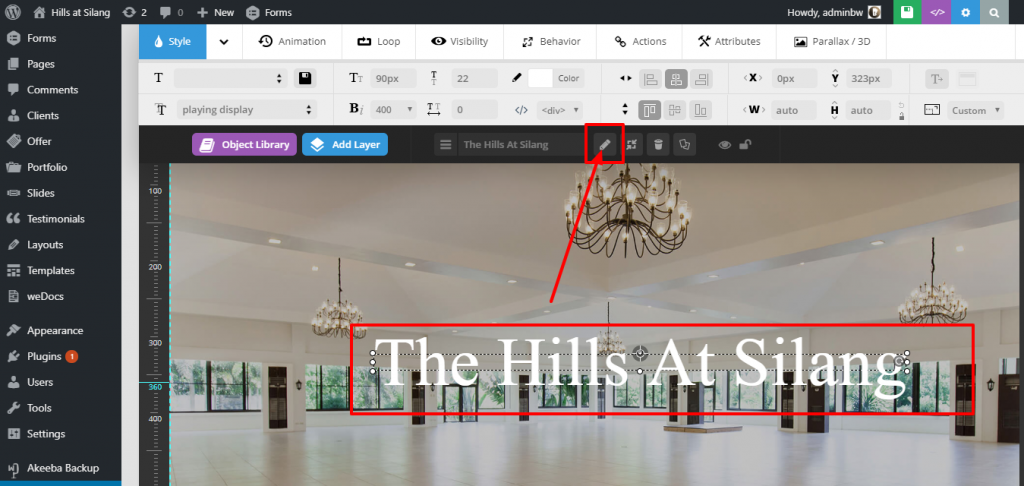
Task: Click the green save slider button
Action: click(906, 12)
